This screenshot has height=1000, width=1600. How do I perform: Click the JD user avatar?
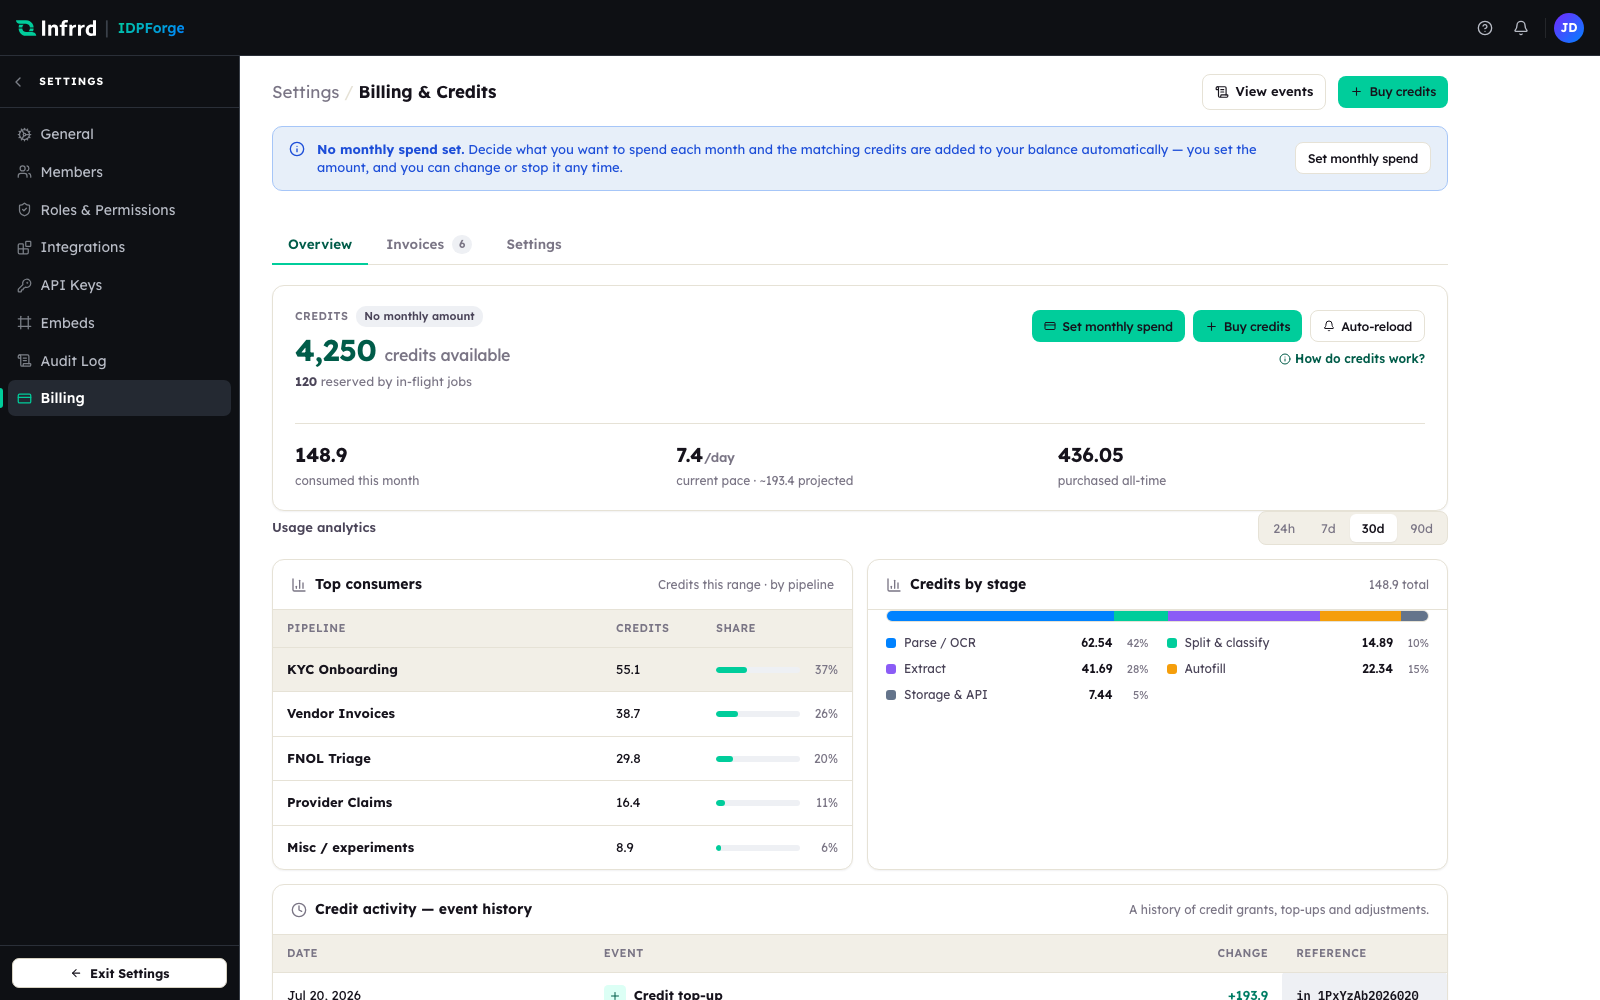pyautogui.click(x=1569, y=28)
